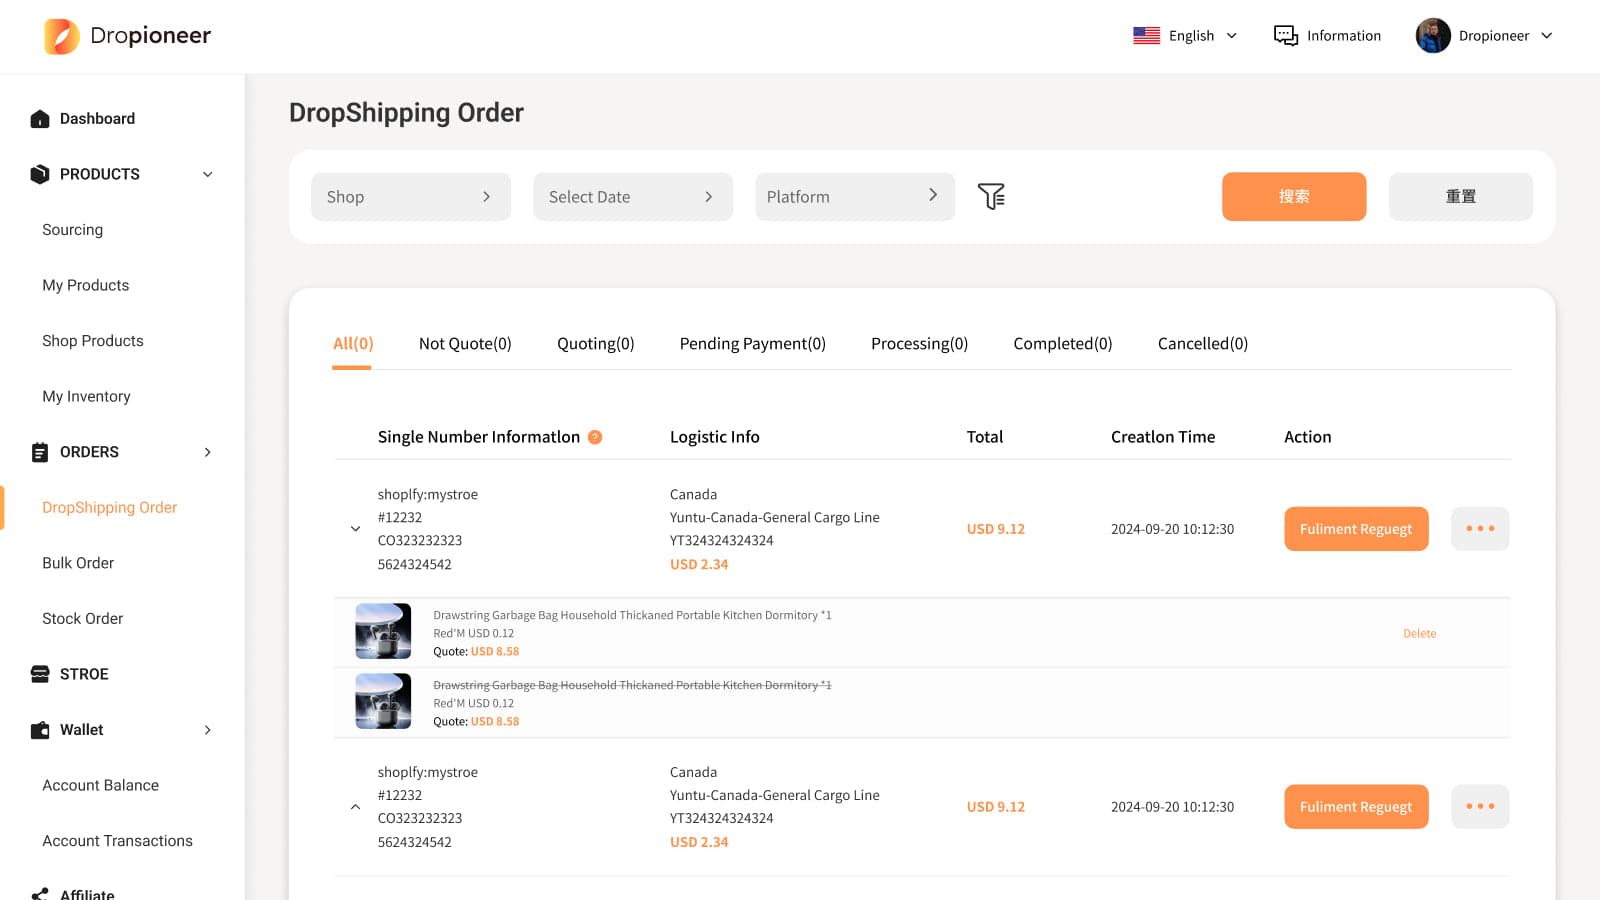Click the orange help question-mark icon
Screen dimensions: 1600x900
[x=595, y=437]
